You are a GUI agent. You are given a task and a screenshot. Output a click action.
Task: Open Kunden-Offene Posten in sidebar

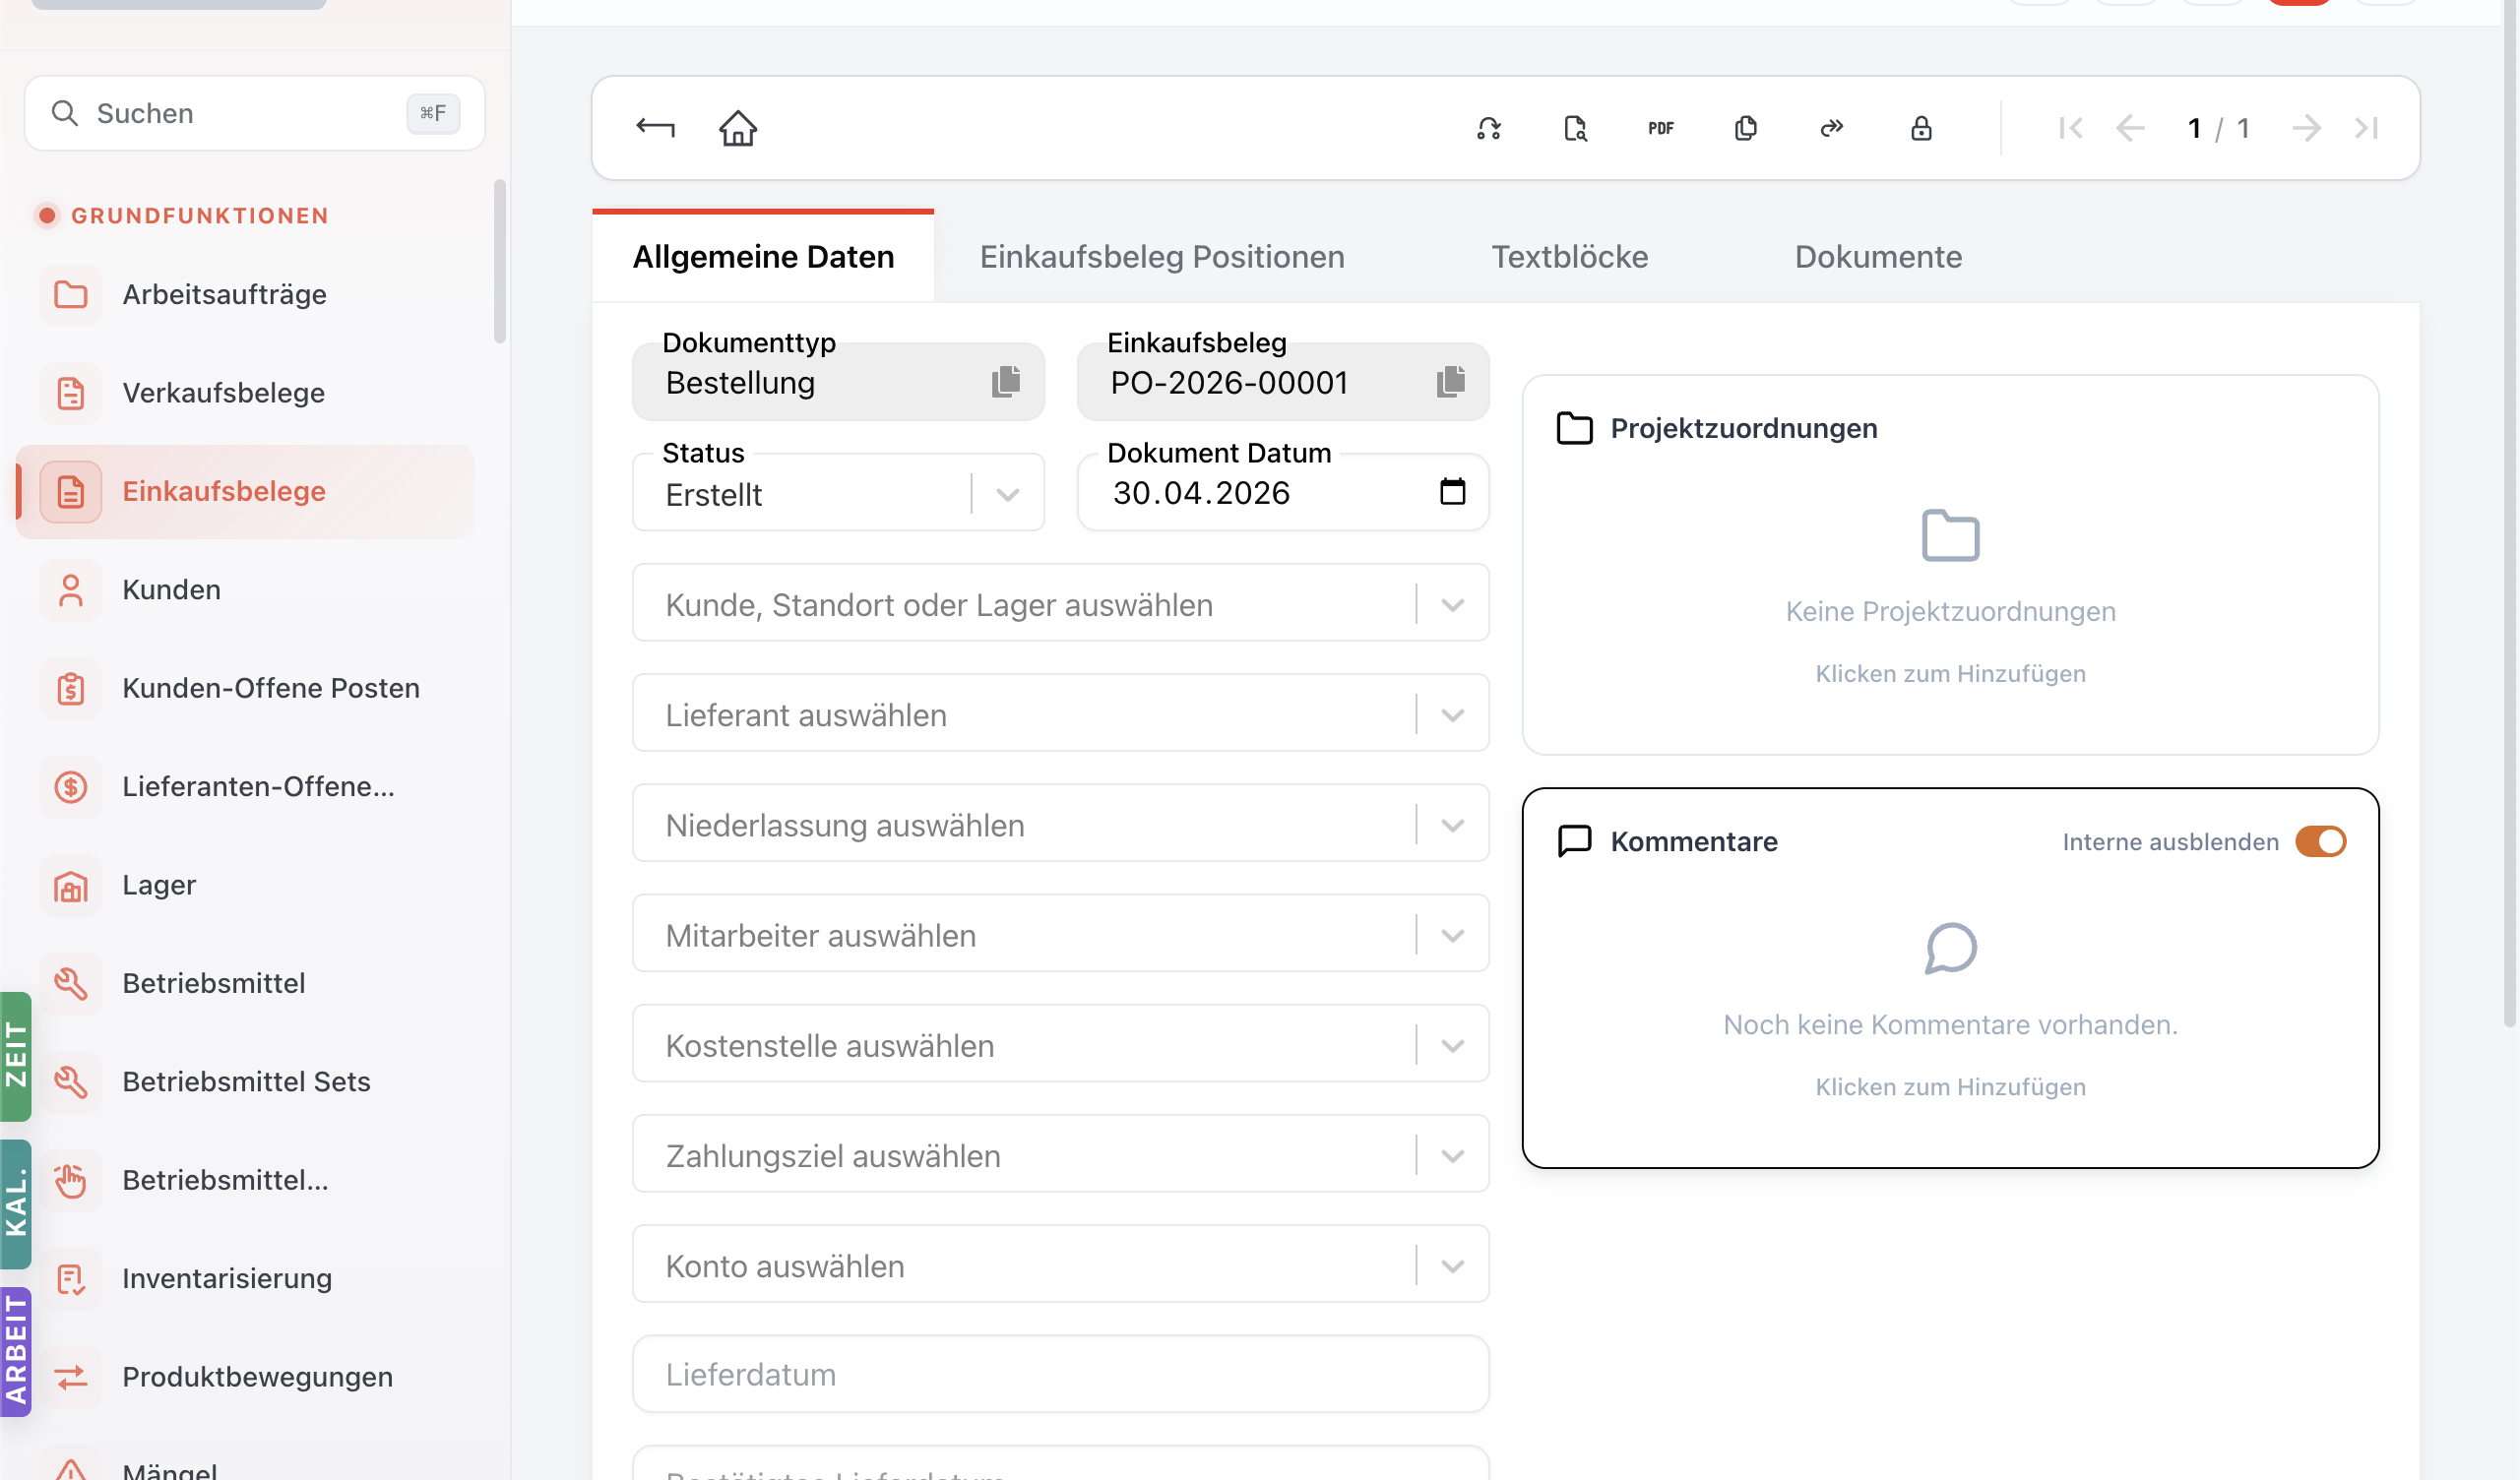pos(245,688)
